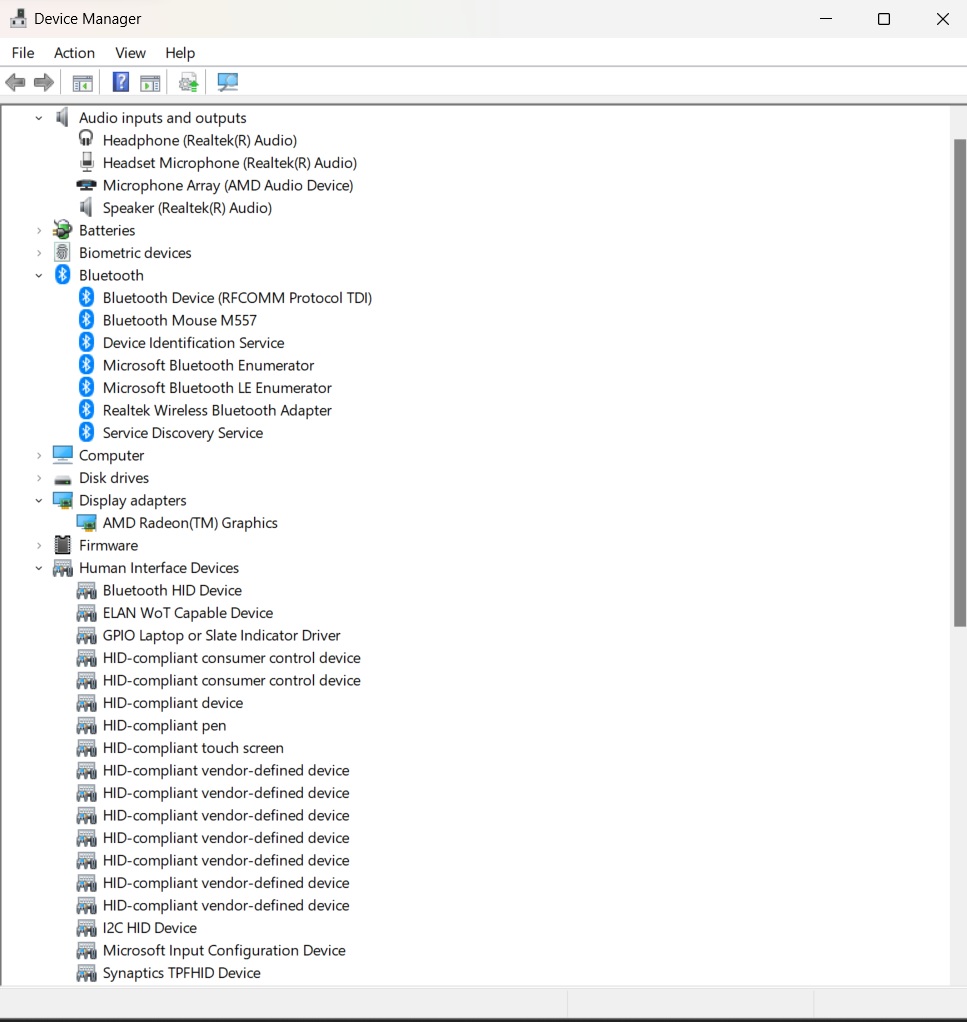Open the Action menu
Viewport: 967px width, 1022px height.
click(x=74, y=52)
